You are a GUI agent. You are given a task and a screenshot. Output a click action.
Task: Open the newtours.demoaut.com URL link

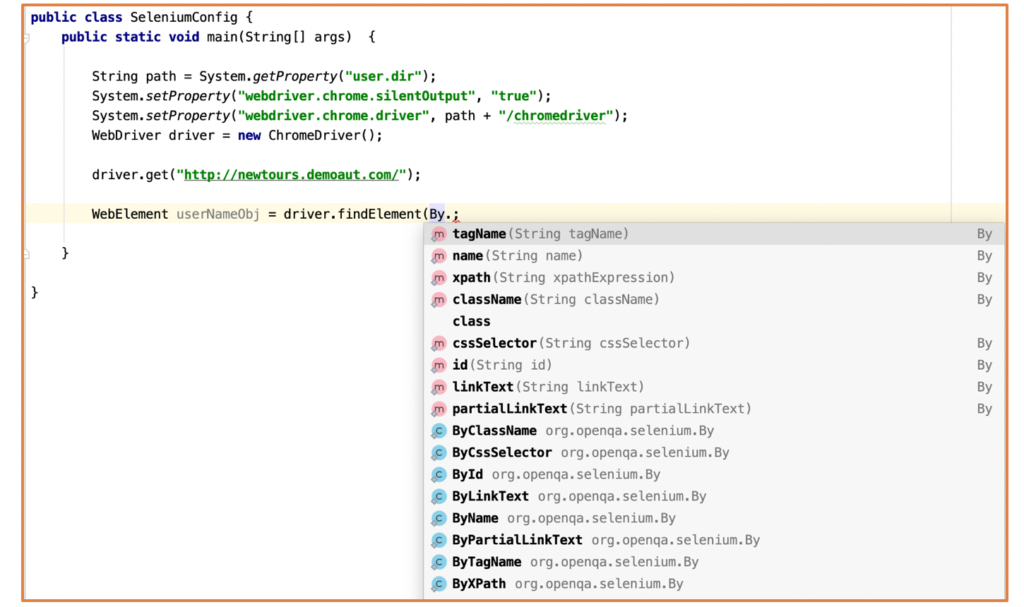291,174
